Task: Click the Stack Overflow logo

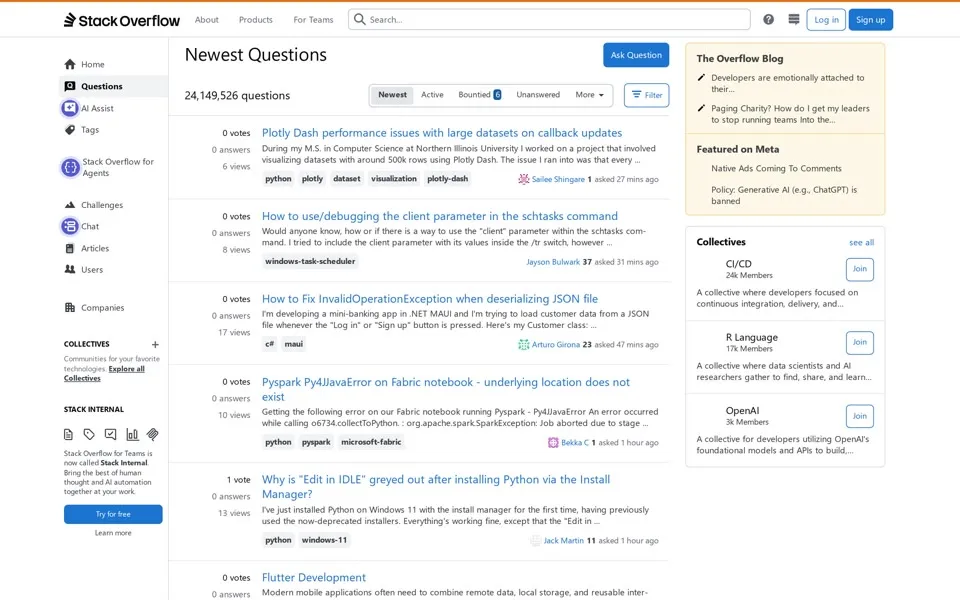Action: 122,20
